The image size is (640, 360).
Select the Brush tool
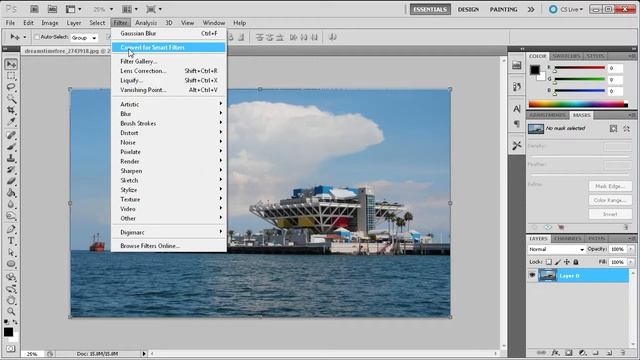(11, 146)
